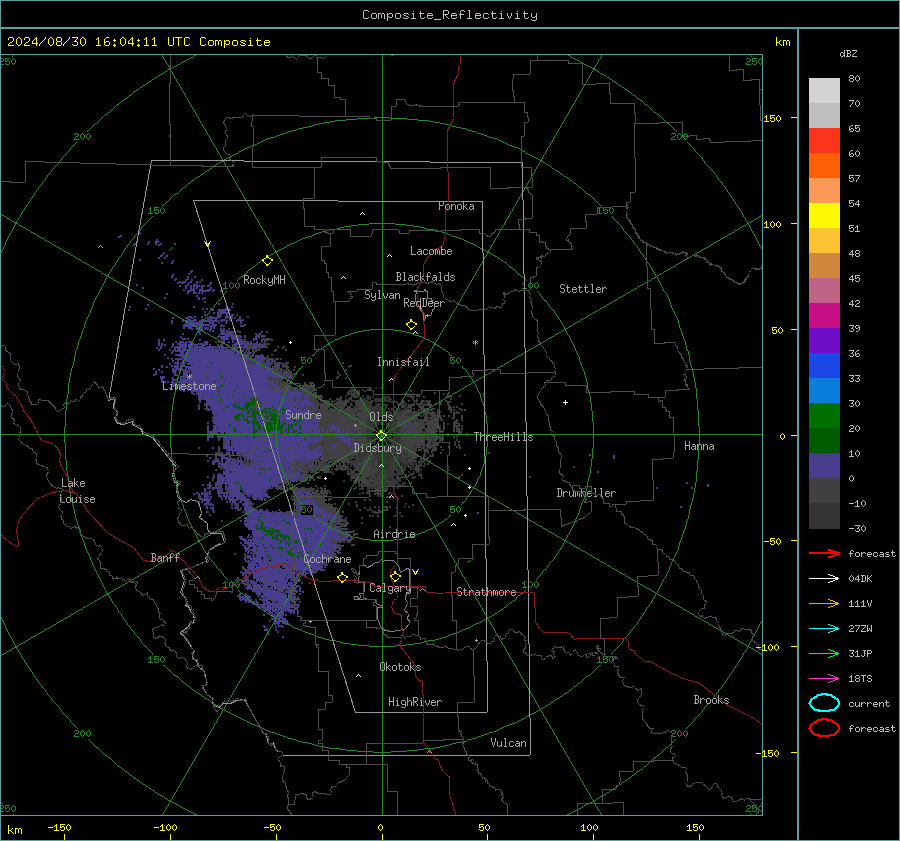Select the white 04DK arrow icon
Image resolution: width=900 pixels, height=841 pixels.
pyautogui.click(x=824, y=578)
